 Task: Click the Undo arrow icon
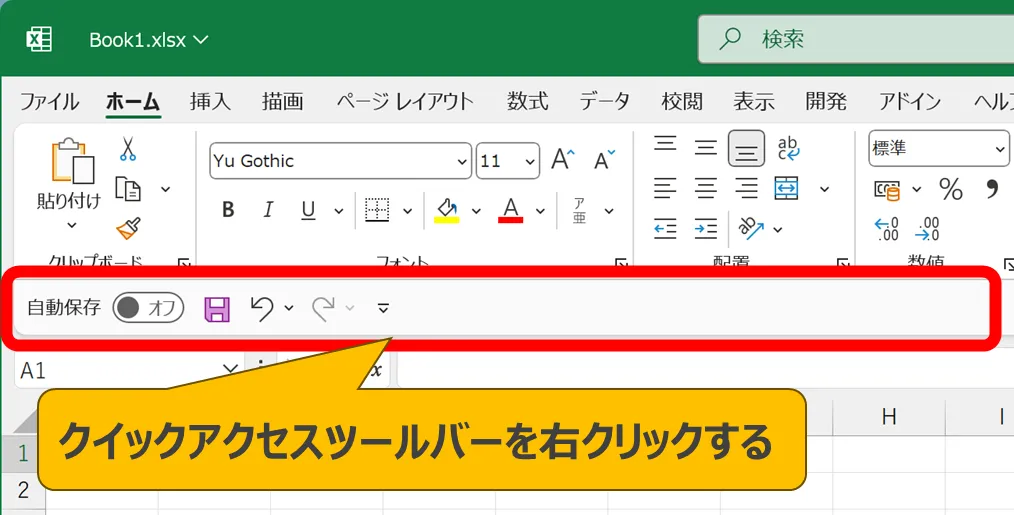pos(261,309)
